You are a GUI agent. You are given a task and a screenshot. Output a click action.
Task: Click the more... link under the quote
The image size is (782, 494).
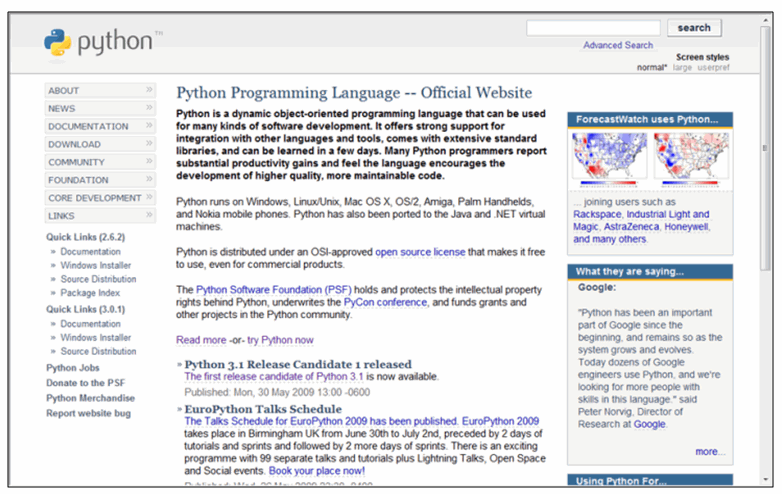(x=710, y=452)
